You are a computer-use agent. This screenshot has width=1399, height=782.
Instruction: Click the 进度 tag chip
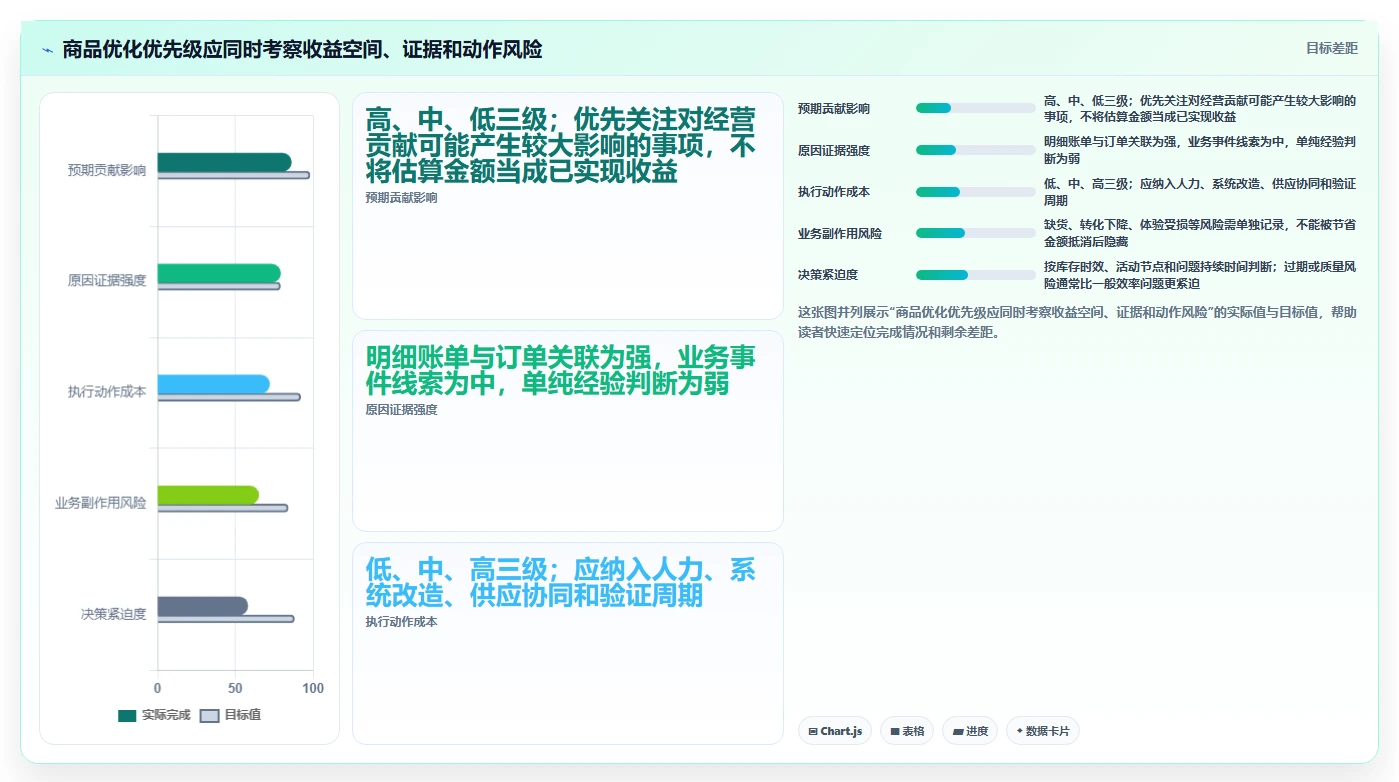[970, 731]
